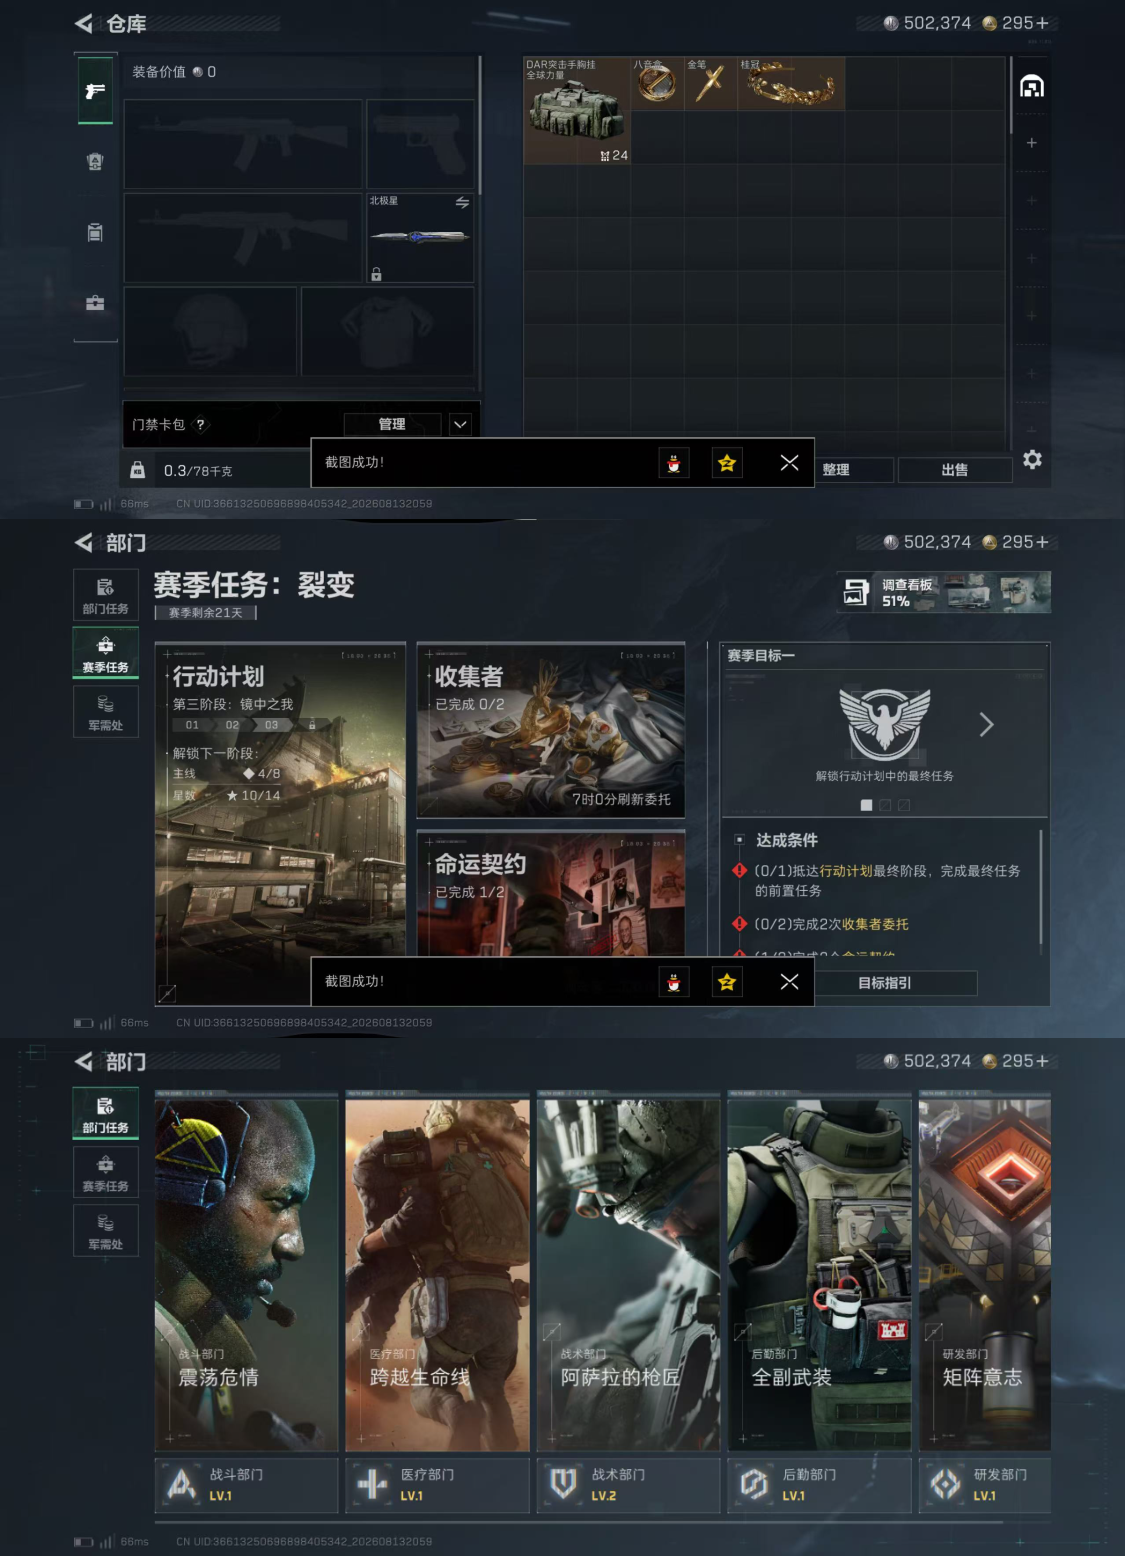The width and height of the screenshot is (1125, 1556).
Task: Open 军需处 tab in department screen
Action: pos(105,1231)
